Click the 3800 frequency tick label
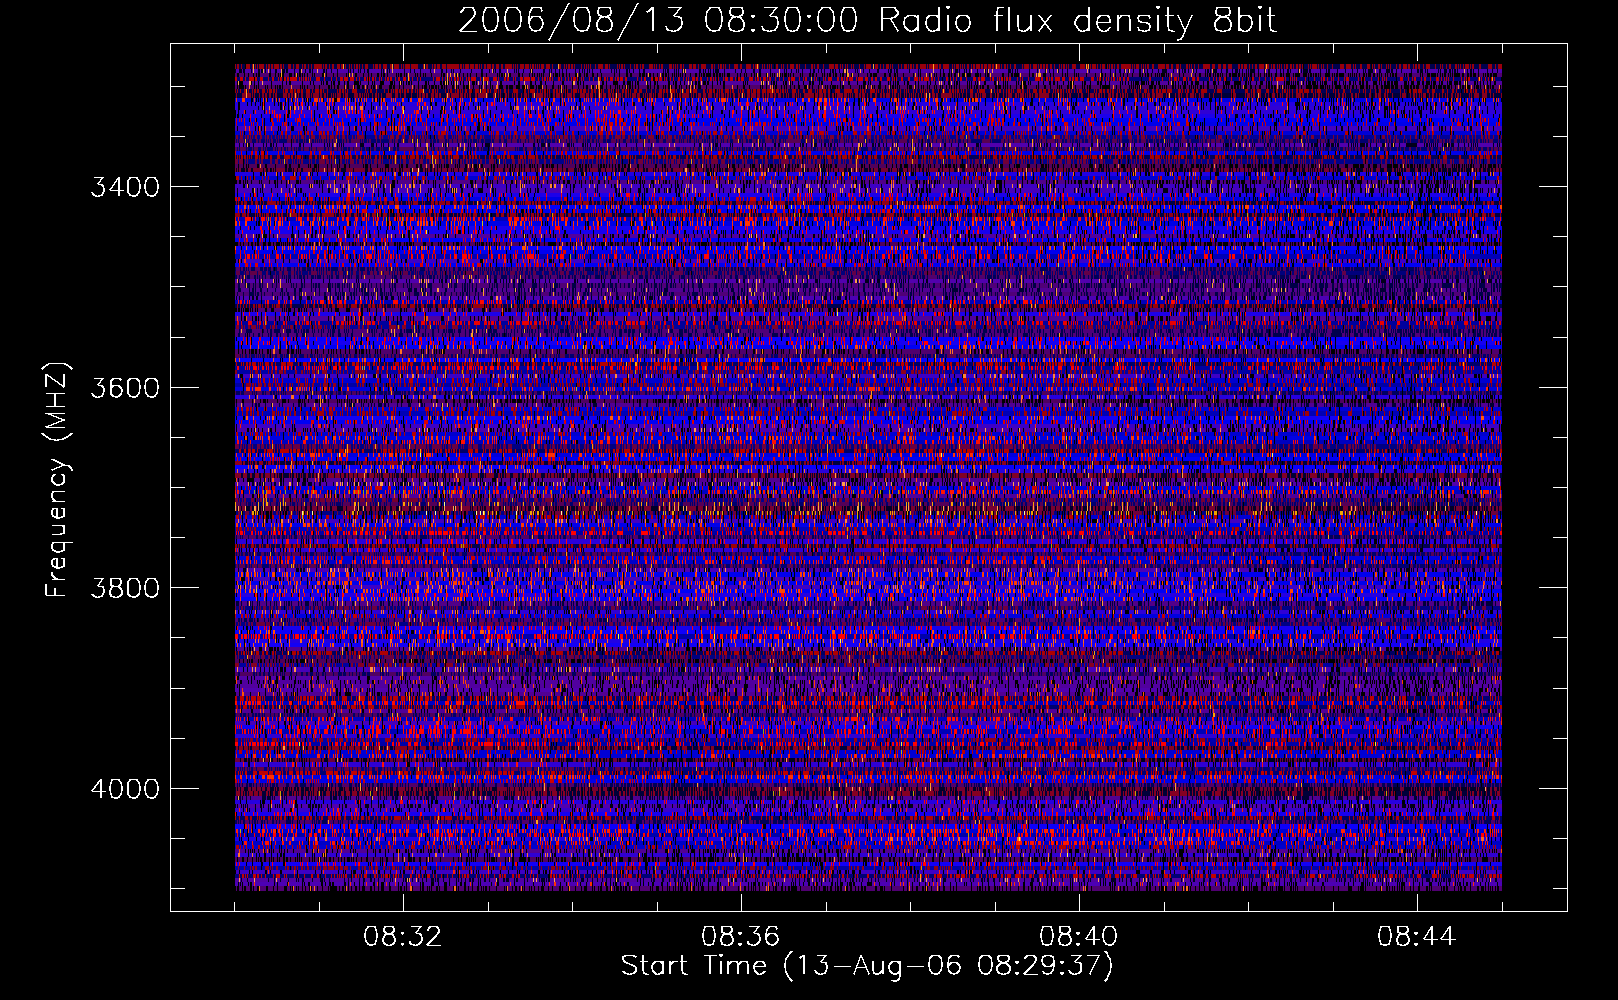 click(125, 587)
